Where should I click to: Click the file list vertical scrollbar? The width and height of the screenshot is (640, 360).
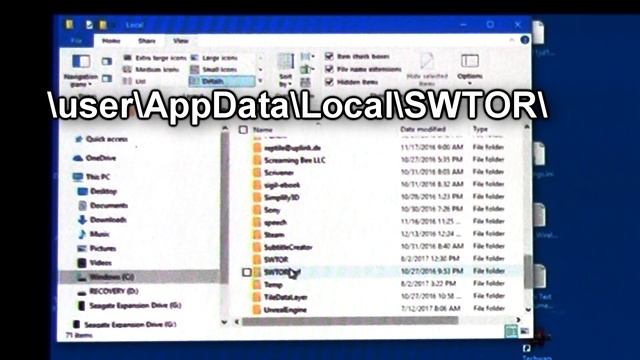[x=528, y=272]
